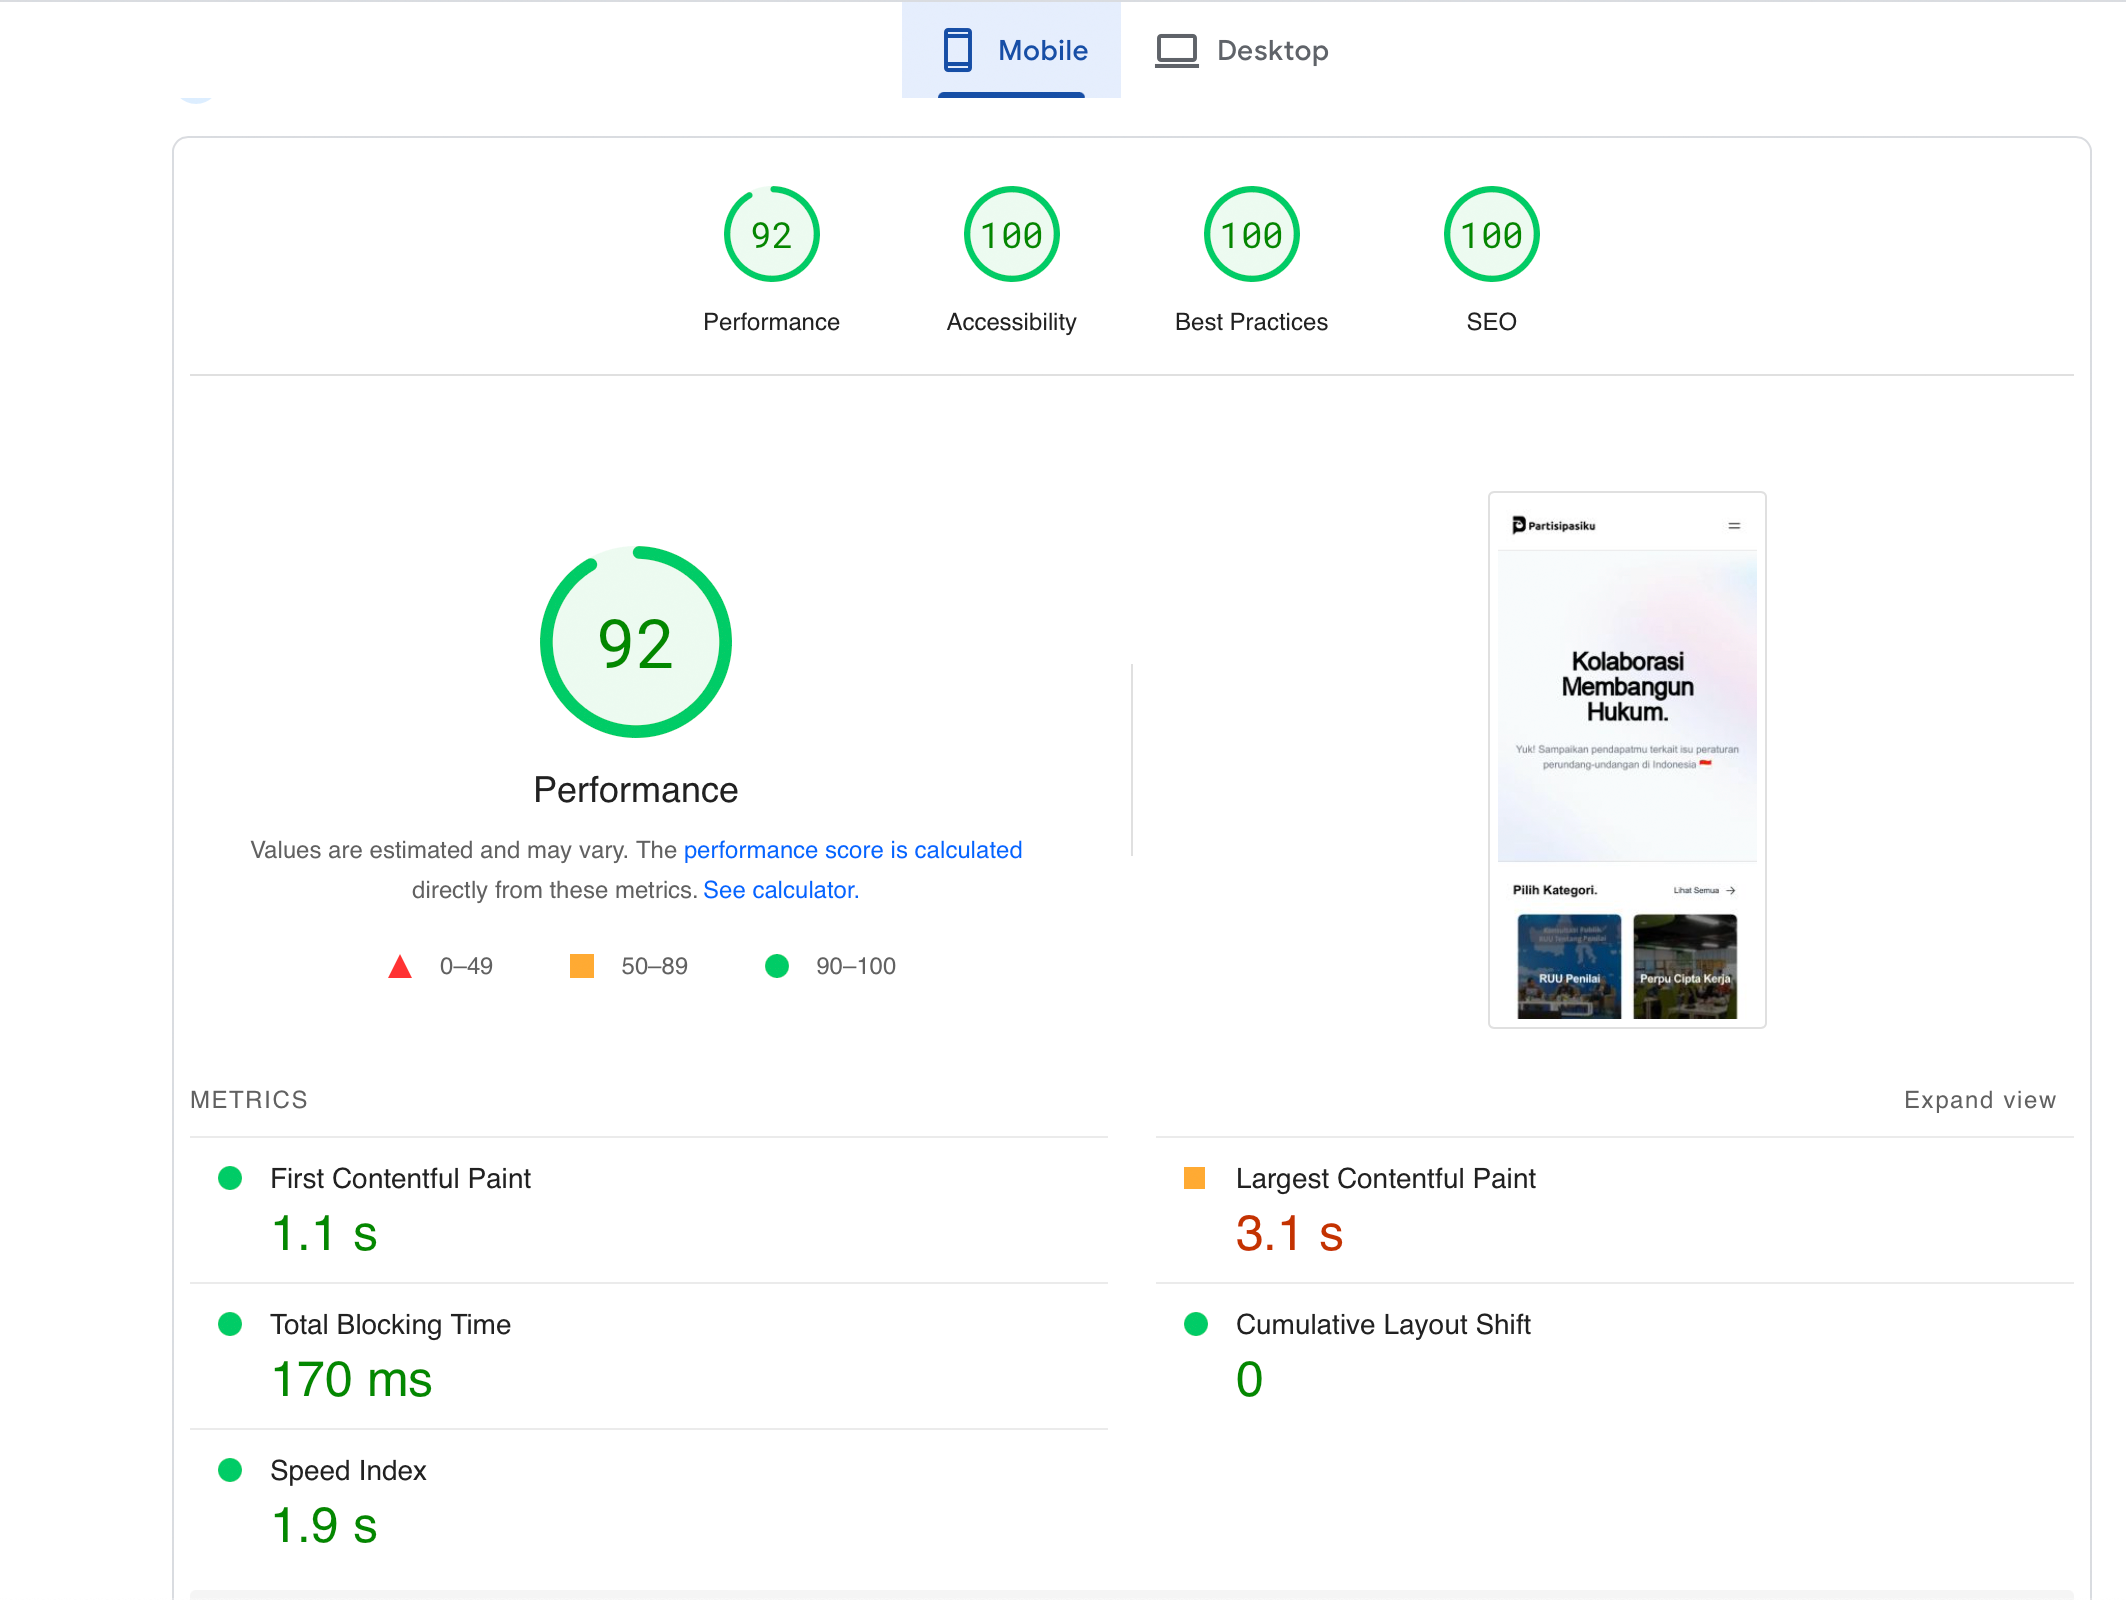Image resolution: width=2126 pixels, height=1600 pixels.
Task: Open the performance score is calculated link
Action: [852, 850]
